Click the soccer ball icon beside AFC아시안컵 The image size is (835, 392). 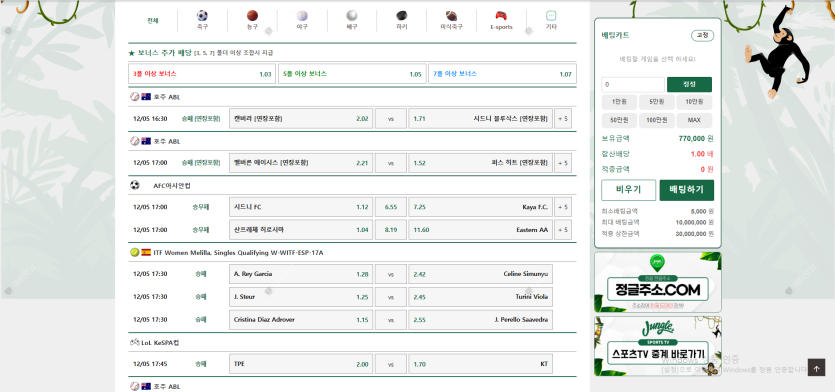click(x=135, y=185)
